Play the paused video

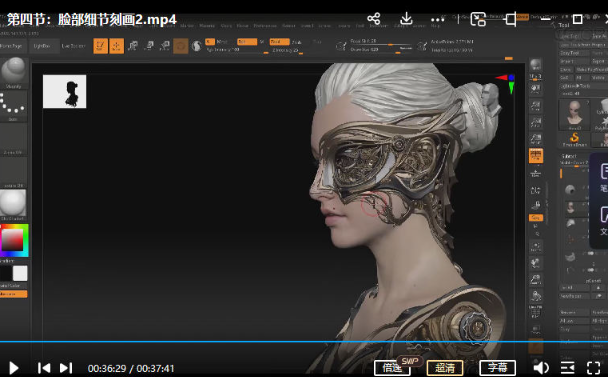[x=14, y=368]
